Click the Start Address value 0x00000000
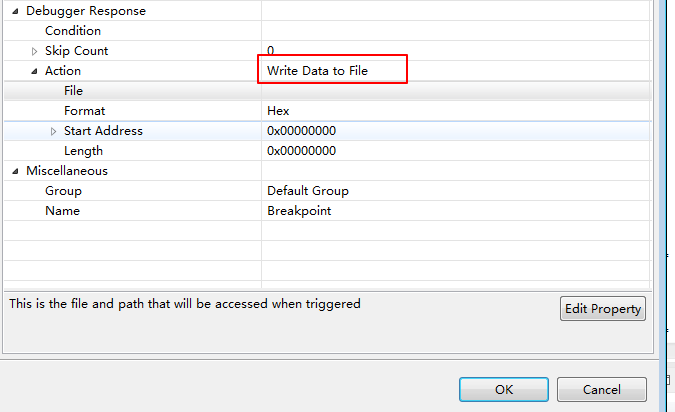 pos(301,131)
